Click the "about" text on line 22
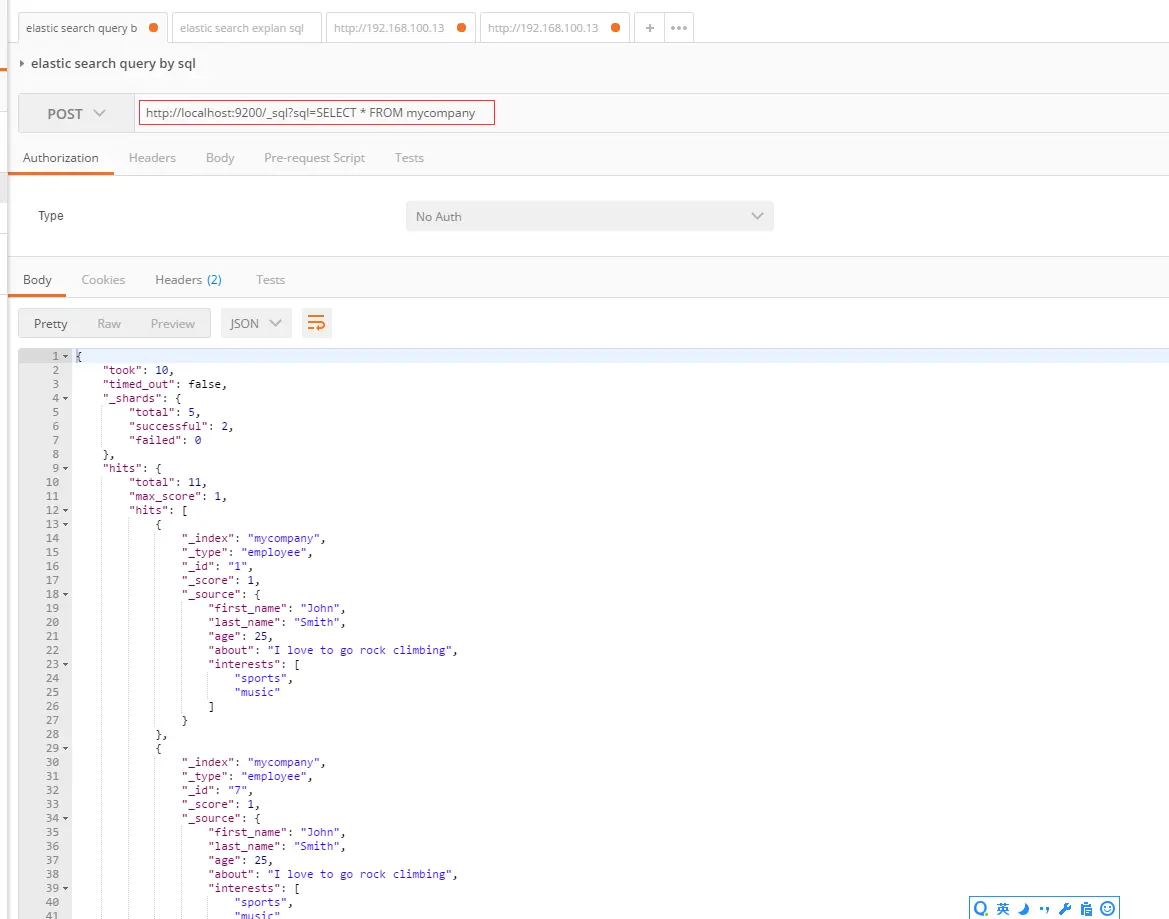 pyautogui.click(x=333, y=651)
